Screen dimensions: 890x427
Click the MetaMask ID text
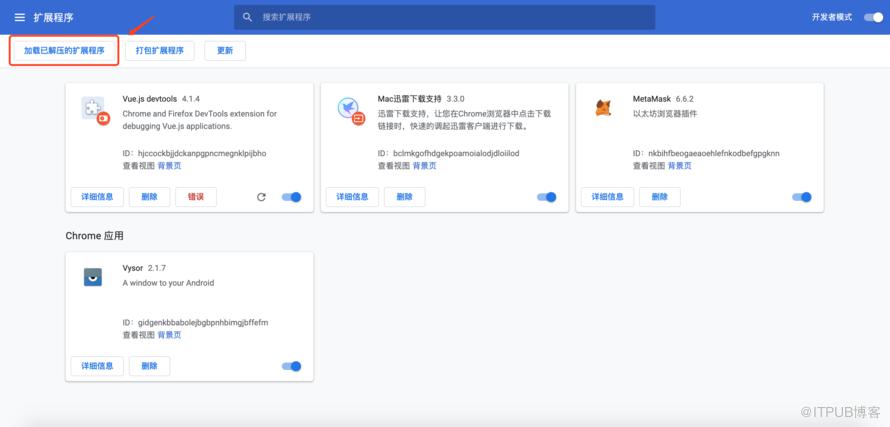[706, 153]
